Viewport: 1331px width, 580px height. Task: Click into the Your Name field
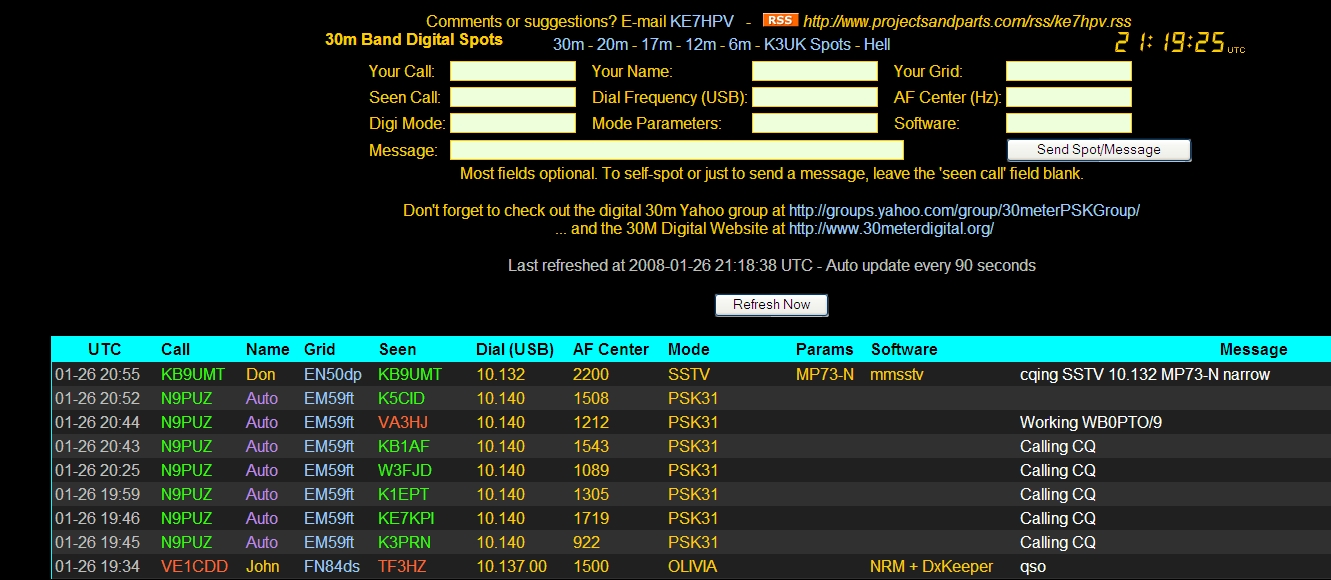[814, 71]
